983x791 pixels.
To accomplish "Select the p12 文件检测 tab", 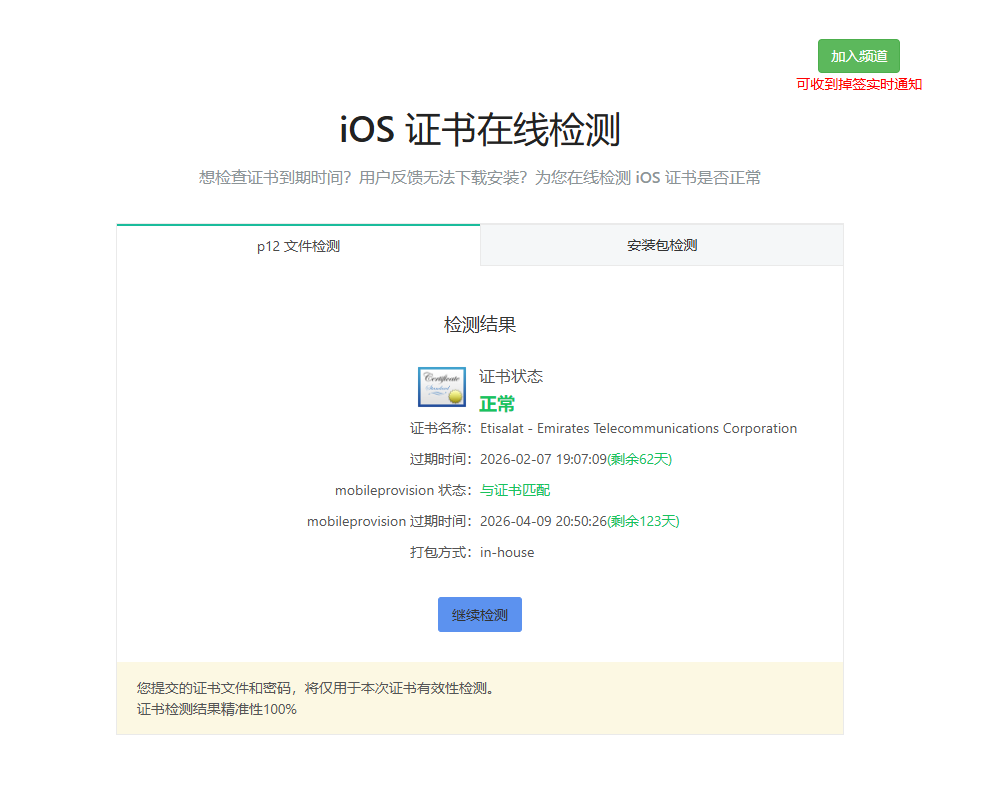I will (297, 245).
